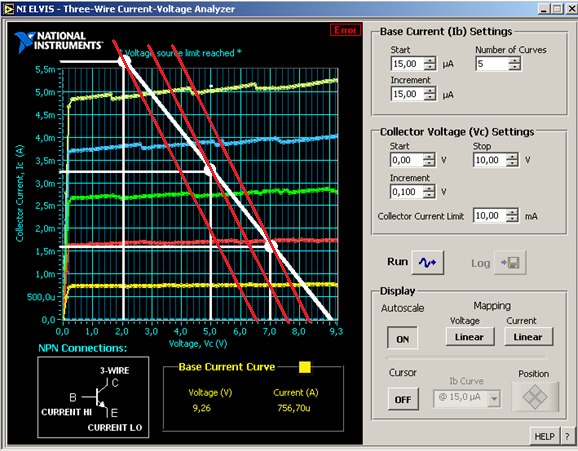Click the 'Voltage, Vc (V)' axis label
The height and width of the screenshot is (451, 578).
pyautogui.click(x=198, y=344)
